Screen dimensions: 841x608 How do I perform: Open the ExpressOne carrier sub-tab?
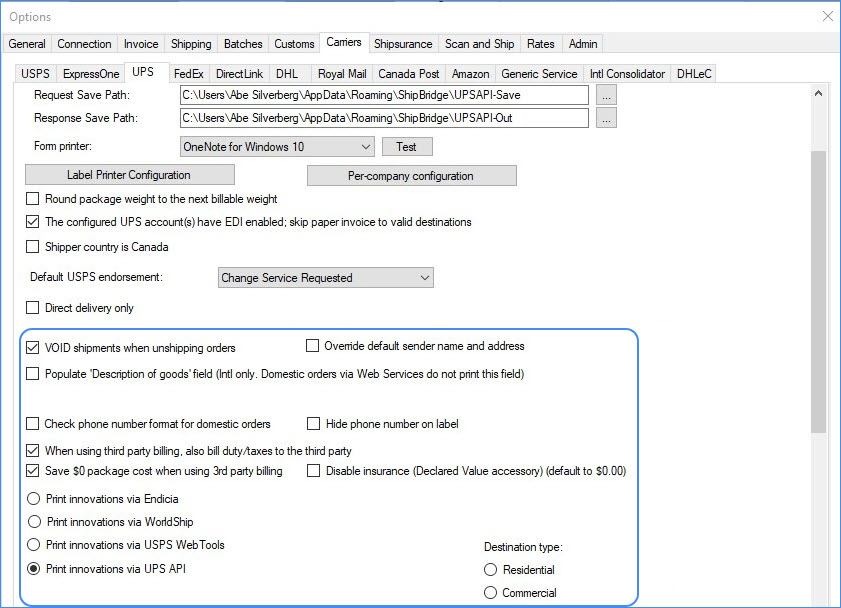(x=91, y=74)
